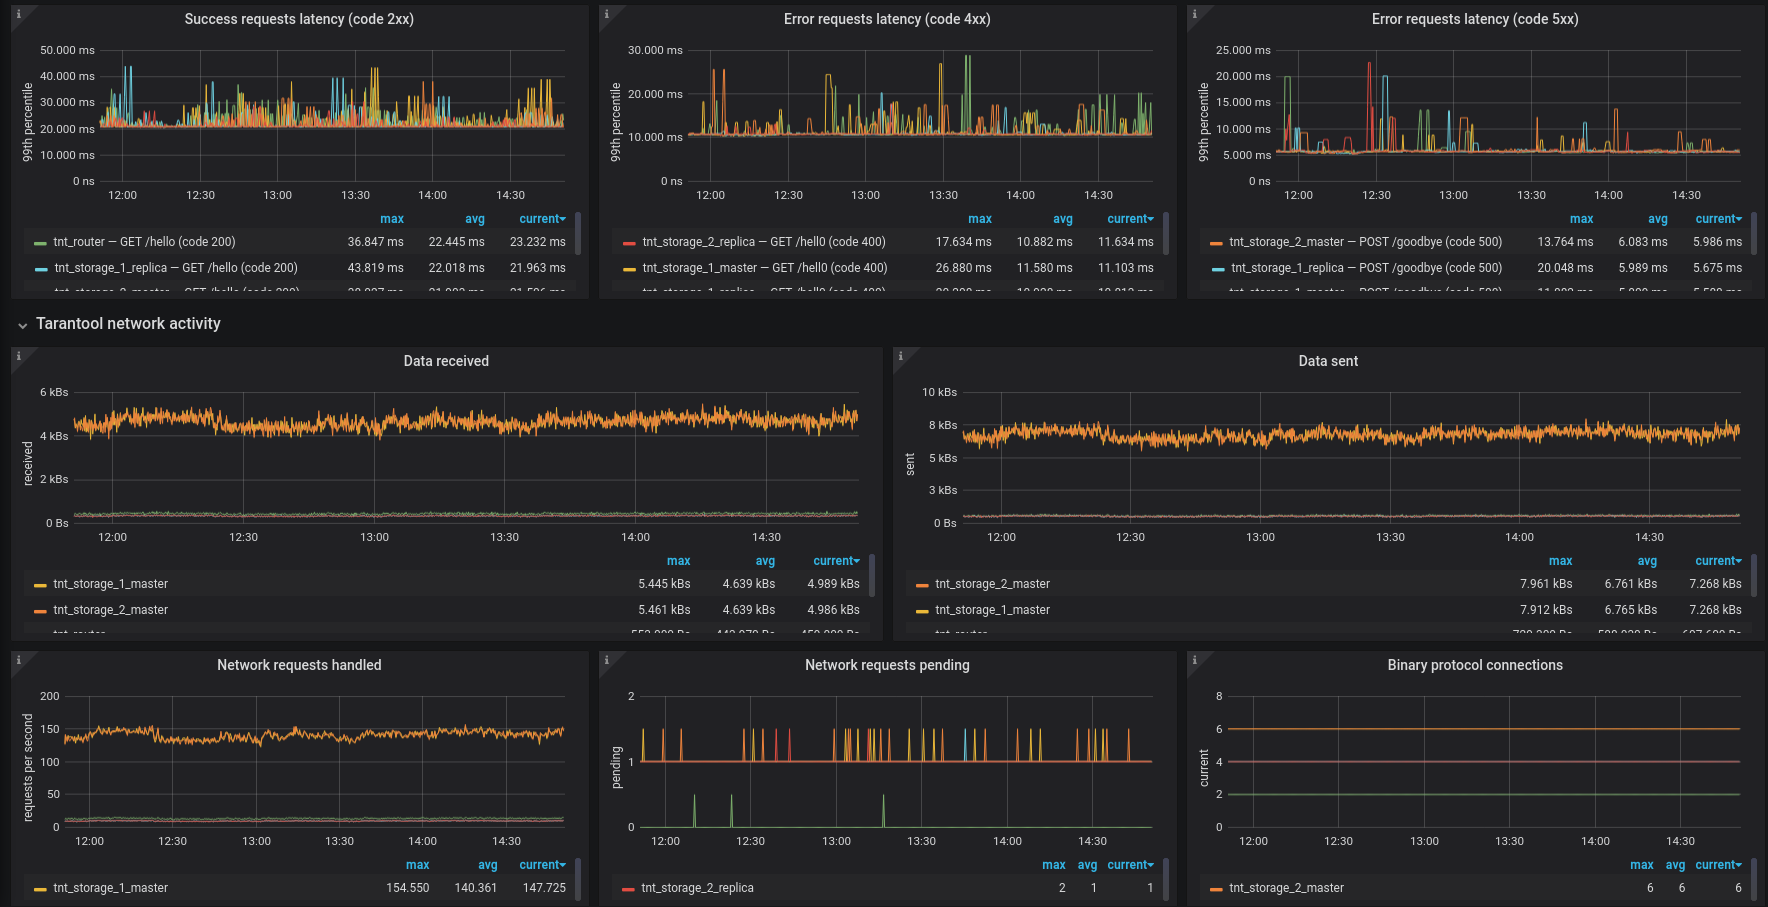
Task: Select tnt_storage_2_master in Data received legend
Action: 110,610
